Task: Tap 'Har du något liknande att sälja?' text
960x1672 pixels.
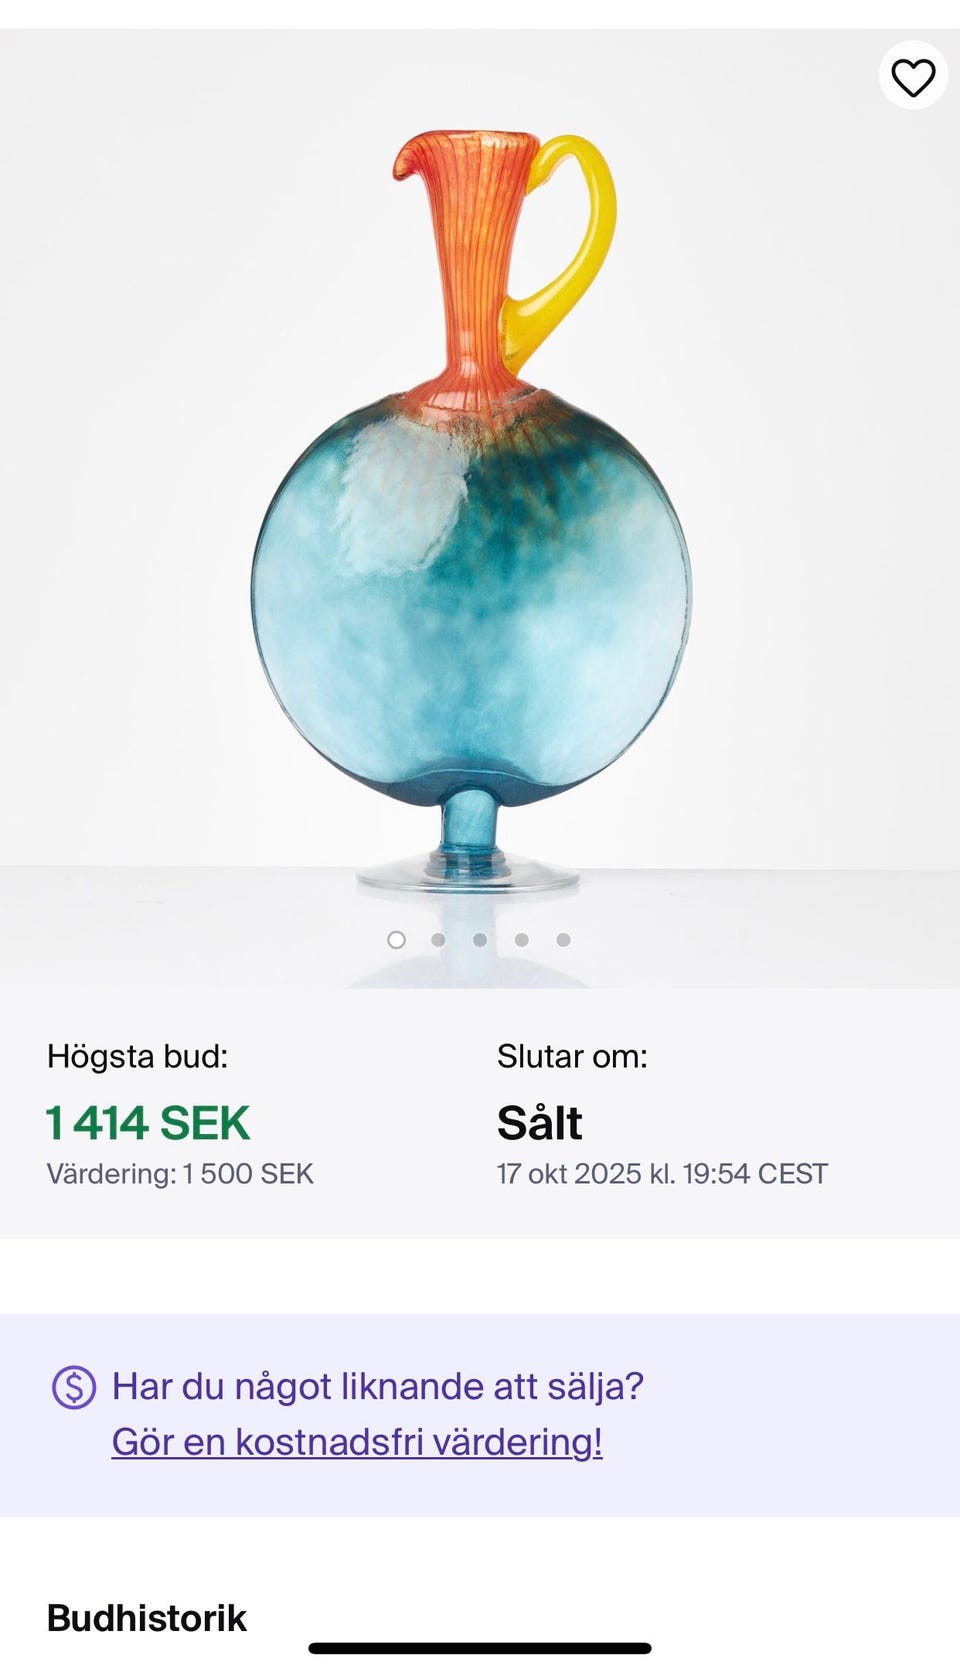Action: (x=378, y=1387)
